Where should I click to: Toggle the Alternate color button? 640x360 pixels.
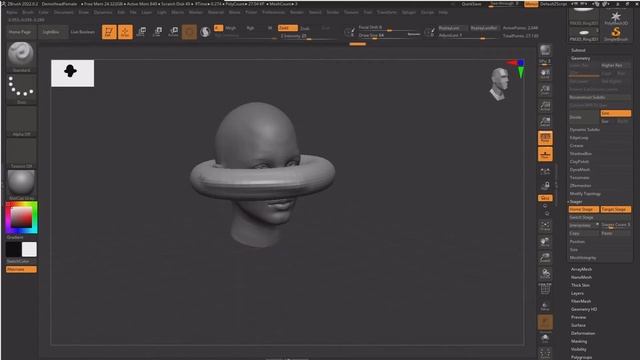pyautogui.click(x=21, y=269)
